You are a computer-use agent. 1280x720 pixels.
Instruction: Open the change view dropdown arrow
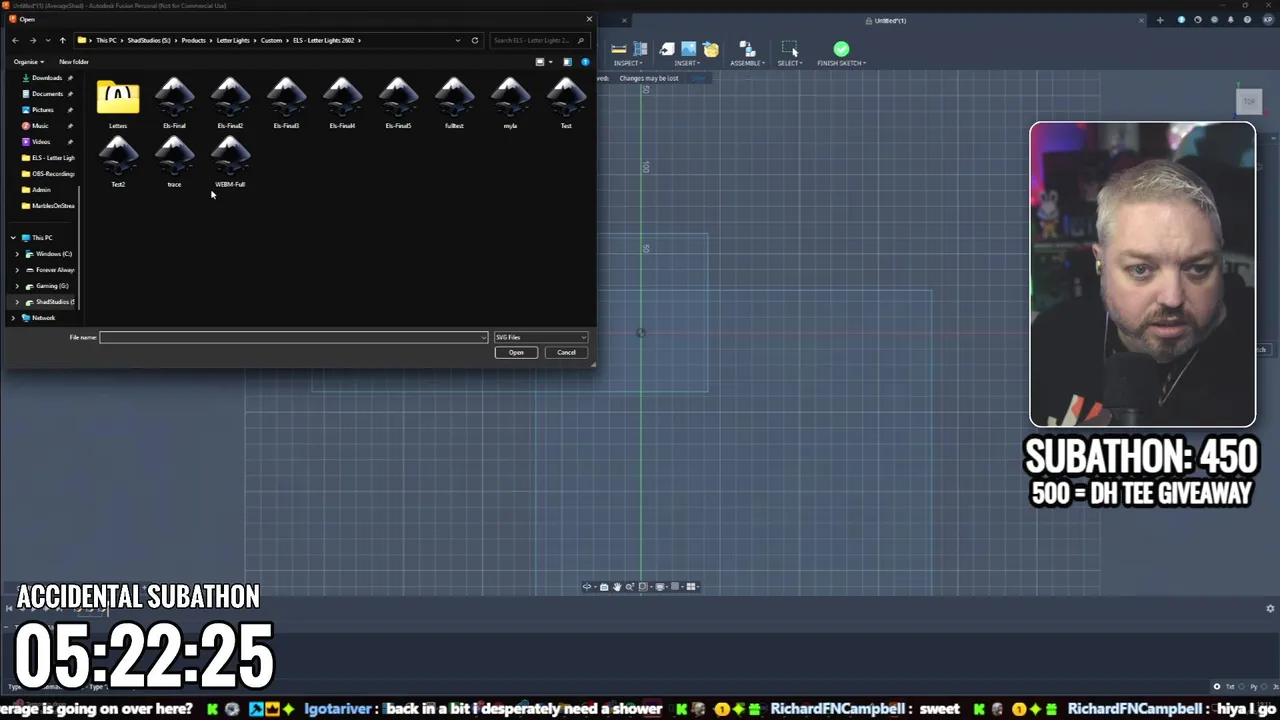click(x=550, y=62)
